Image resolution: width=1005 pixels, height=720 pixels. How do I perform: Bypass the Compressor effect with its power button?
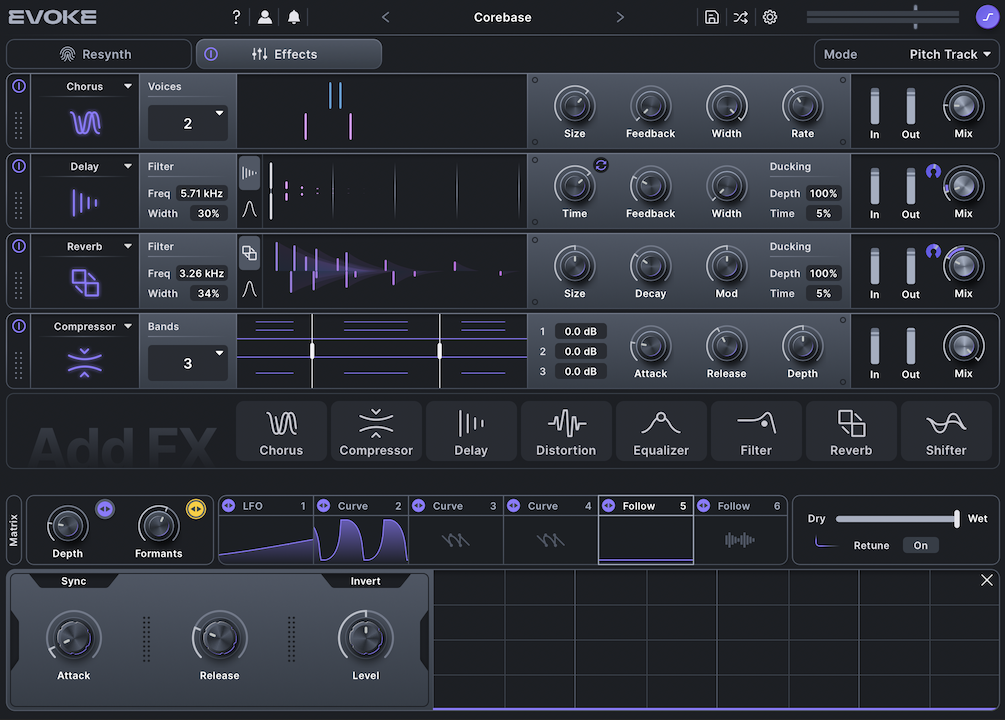pyautogui.click(x=18, y=326)
